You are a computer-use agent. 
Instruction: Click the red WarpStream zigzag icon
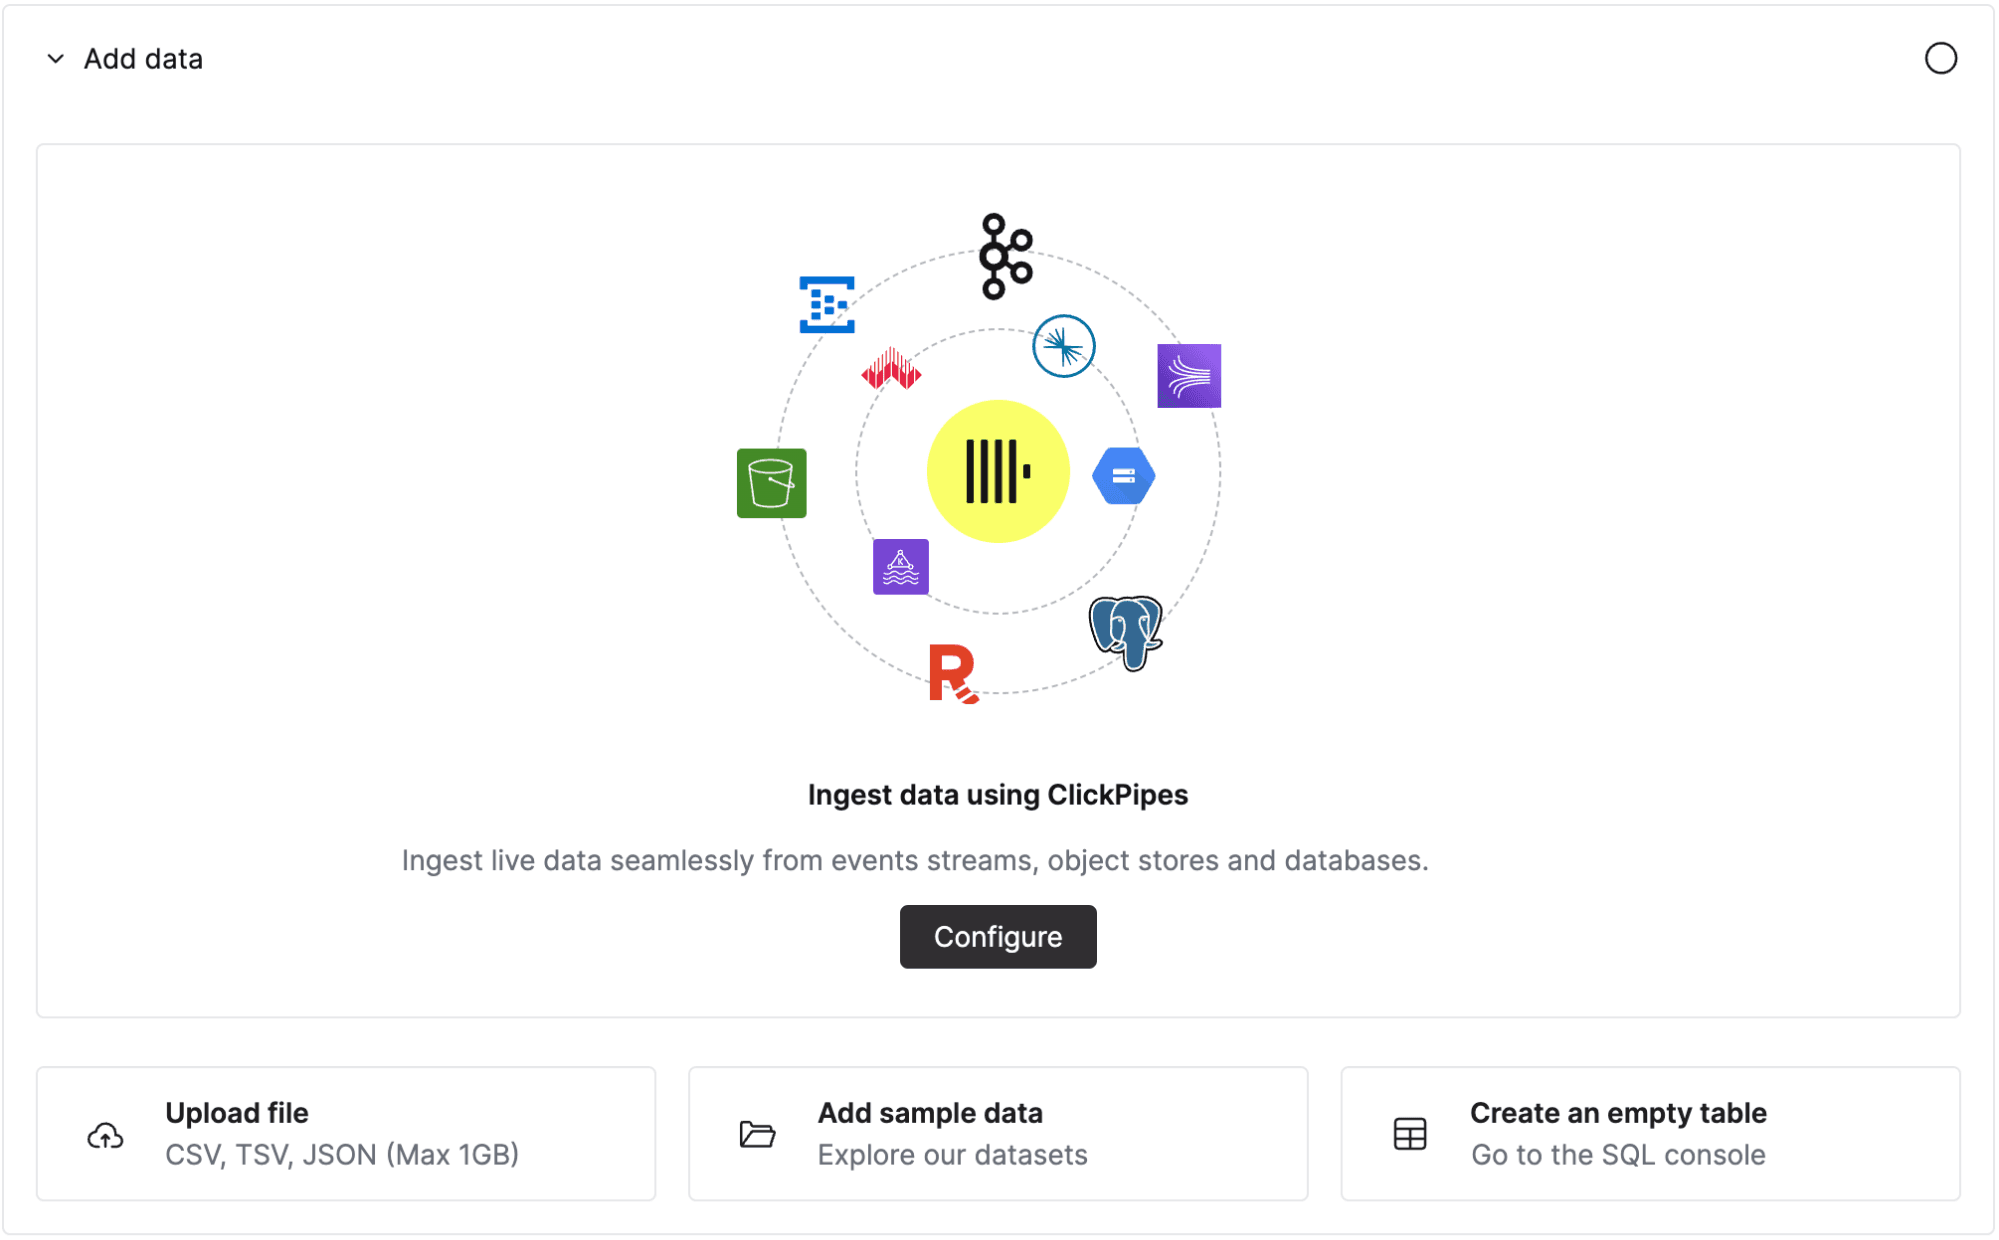[890, 370]
